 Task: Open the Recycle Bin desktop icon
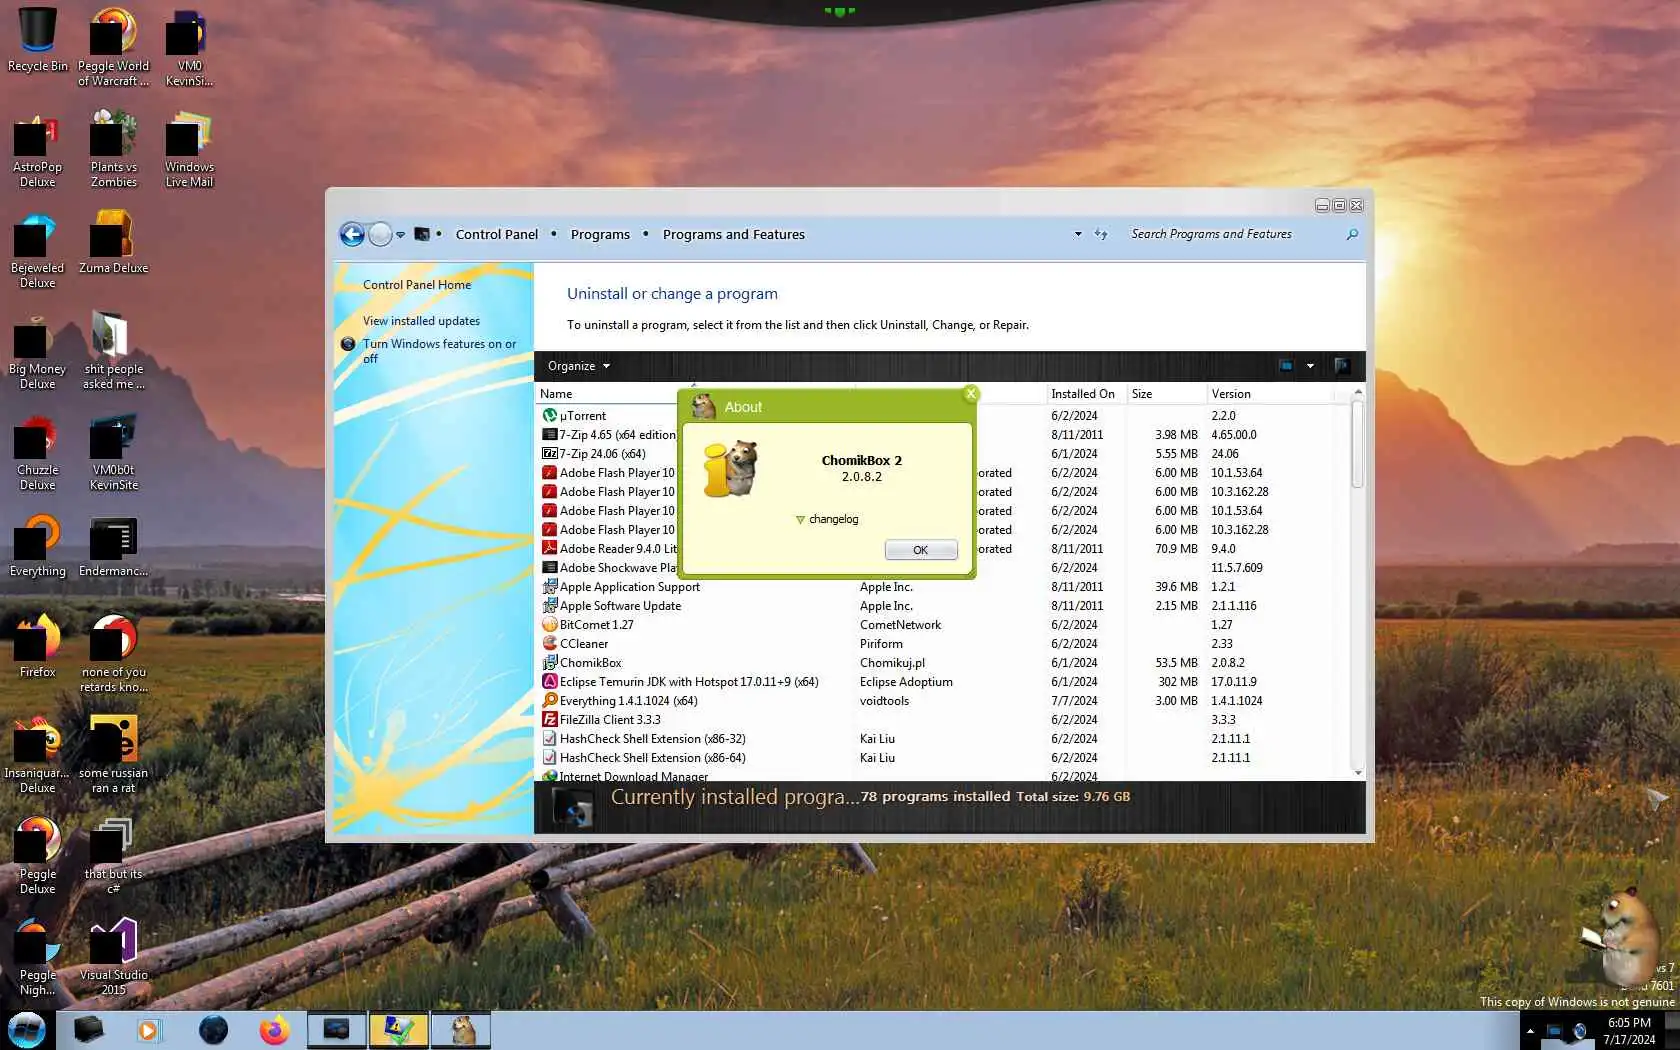tap(37, 40)
